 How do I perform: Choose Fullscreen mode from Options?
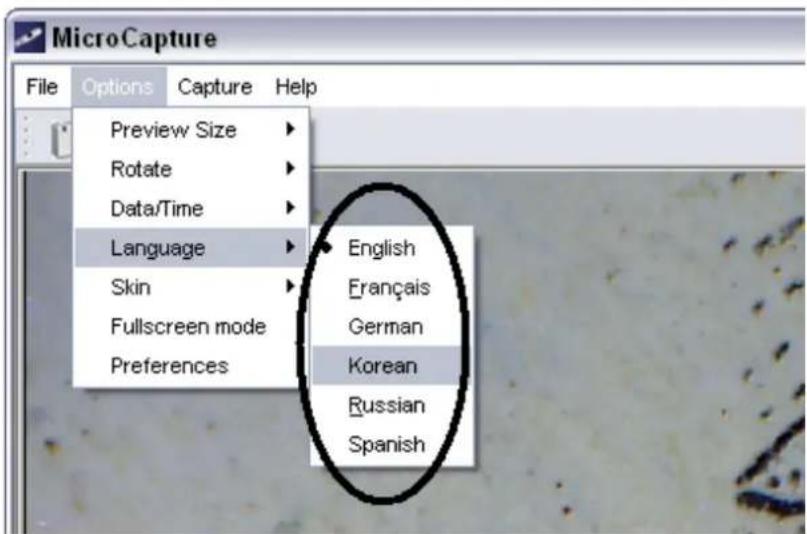[x=191, y=327]
